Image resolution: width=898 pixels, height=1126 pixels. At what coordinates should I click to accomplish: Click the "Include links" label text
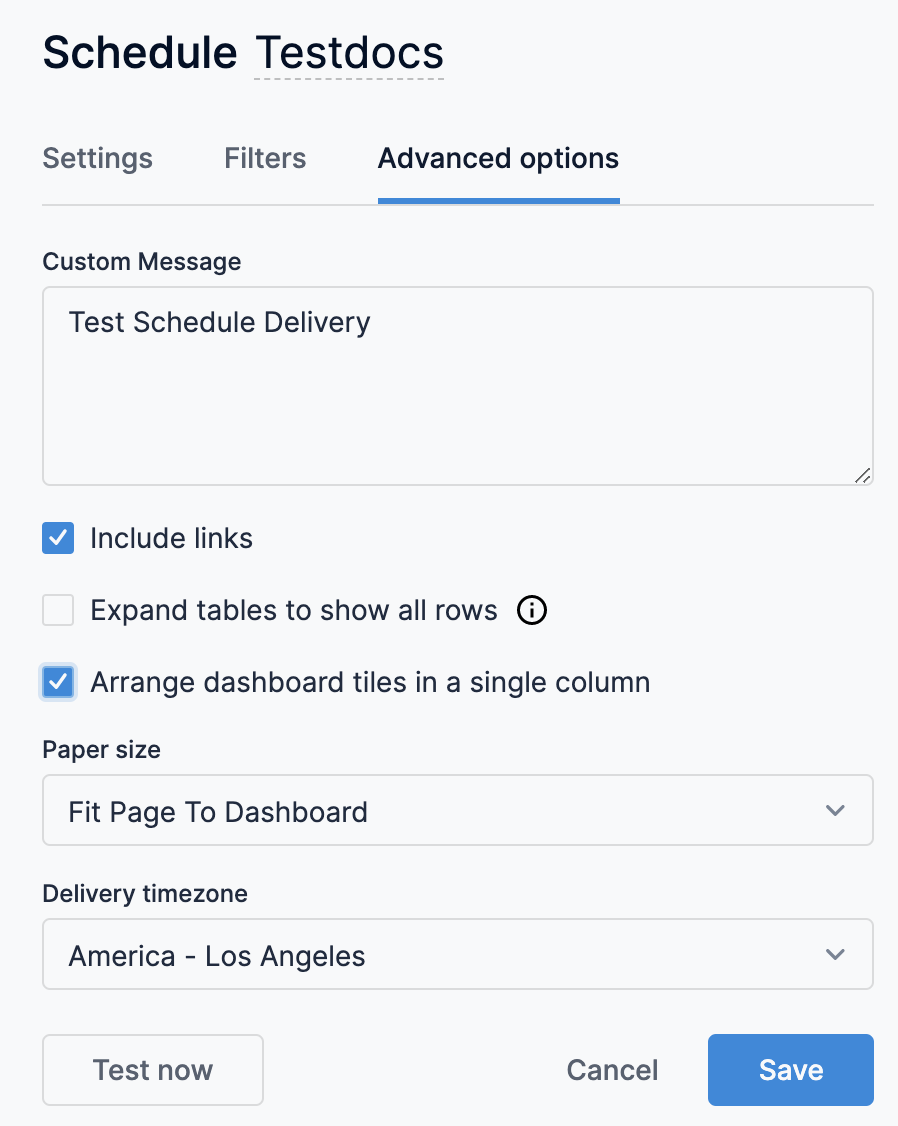pos(171,538)
